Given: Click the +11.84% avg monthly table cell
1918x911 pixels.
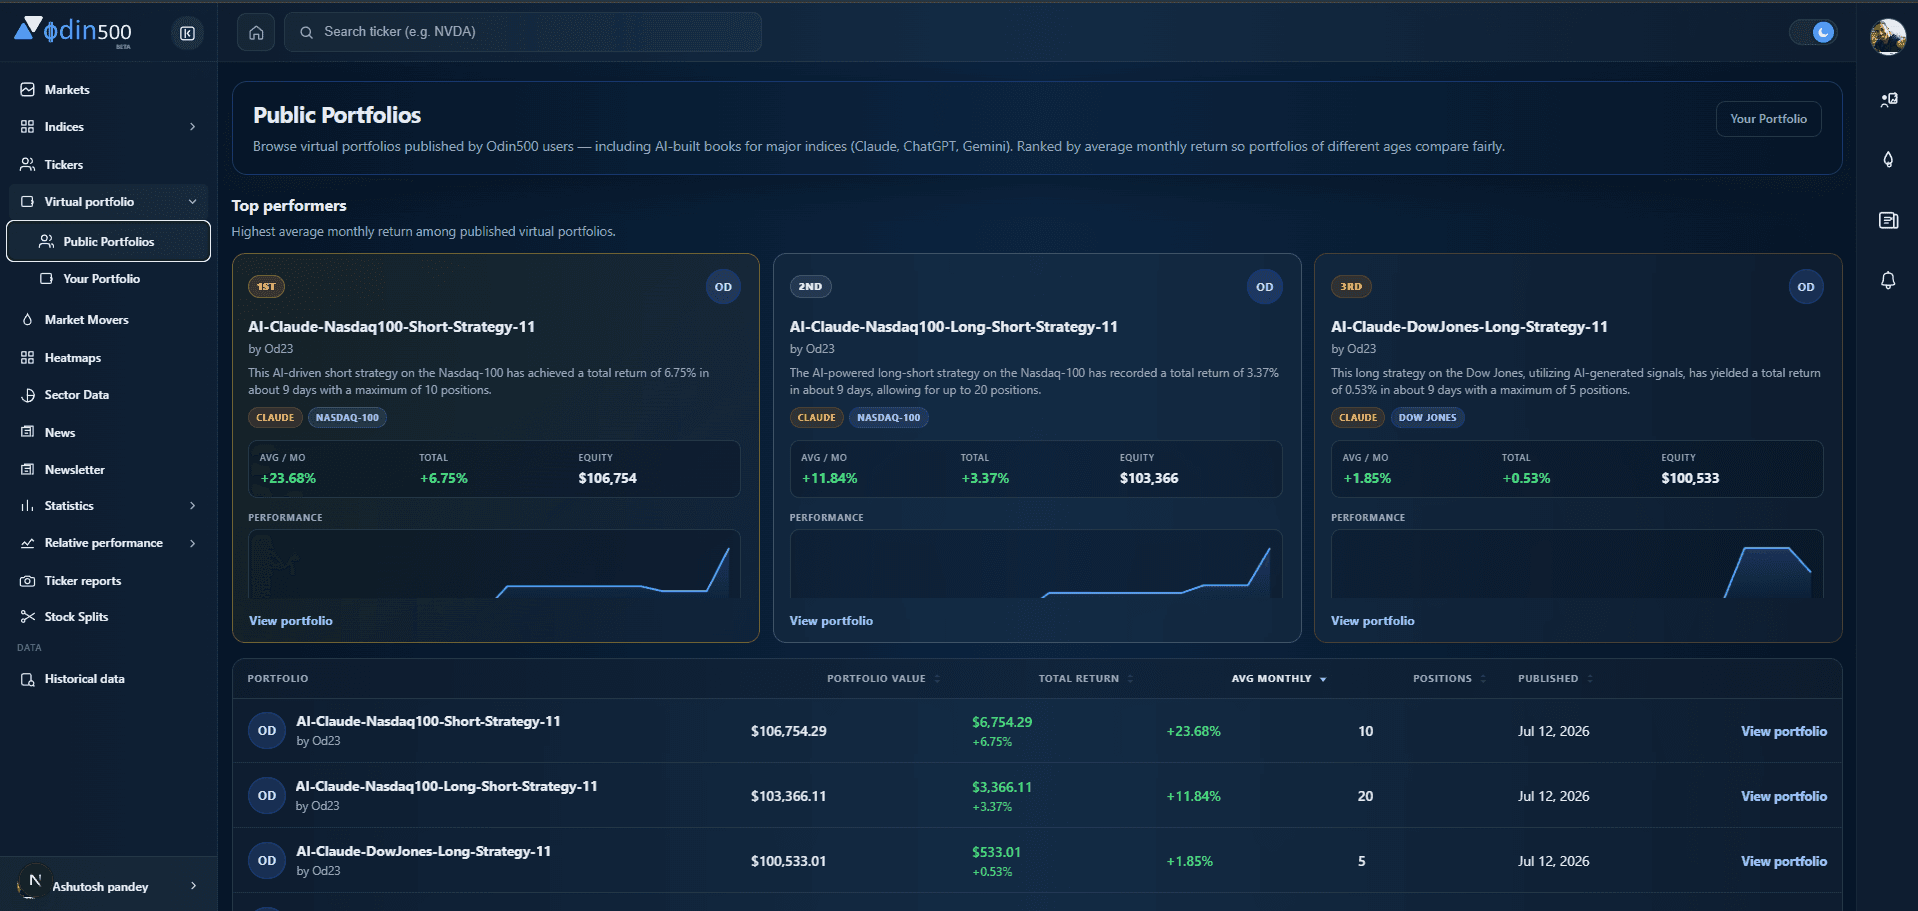Looking at the screenshot, I should pos(1193,796).
